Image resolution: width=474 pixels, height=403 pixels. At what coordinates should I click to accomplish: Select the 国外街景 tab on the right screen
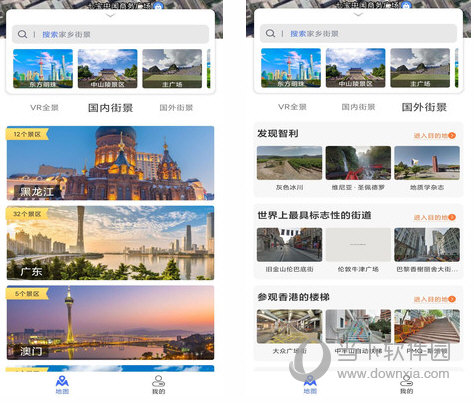point(424,107)
